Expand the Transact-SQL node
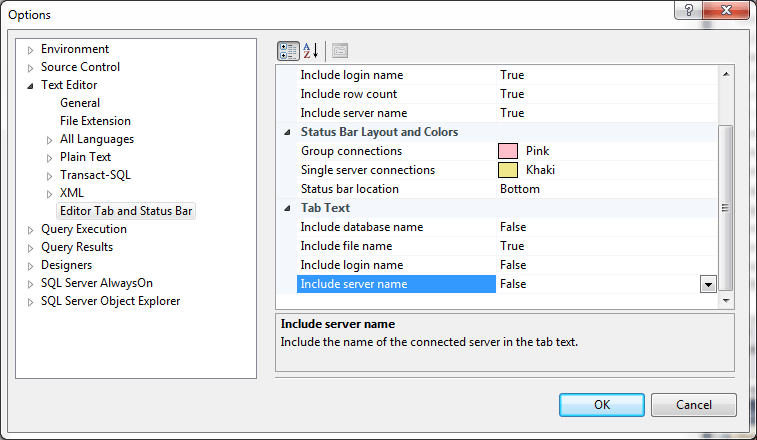The width and height of the screenshot is (757, 440). coord(49,175)
